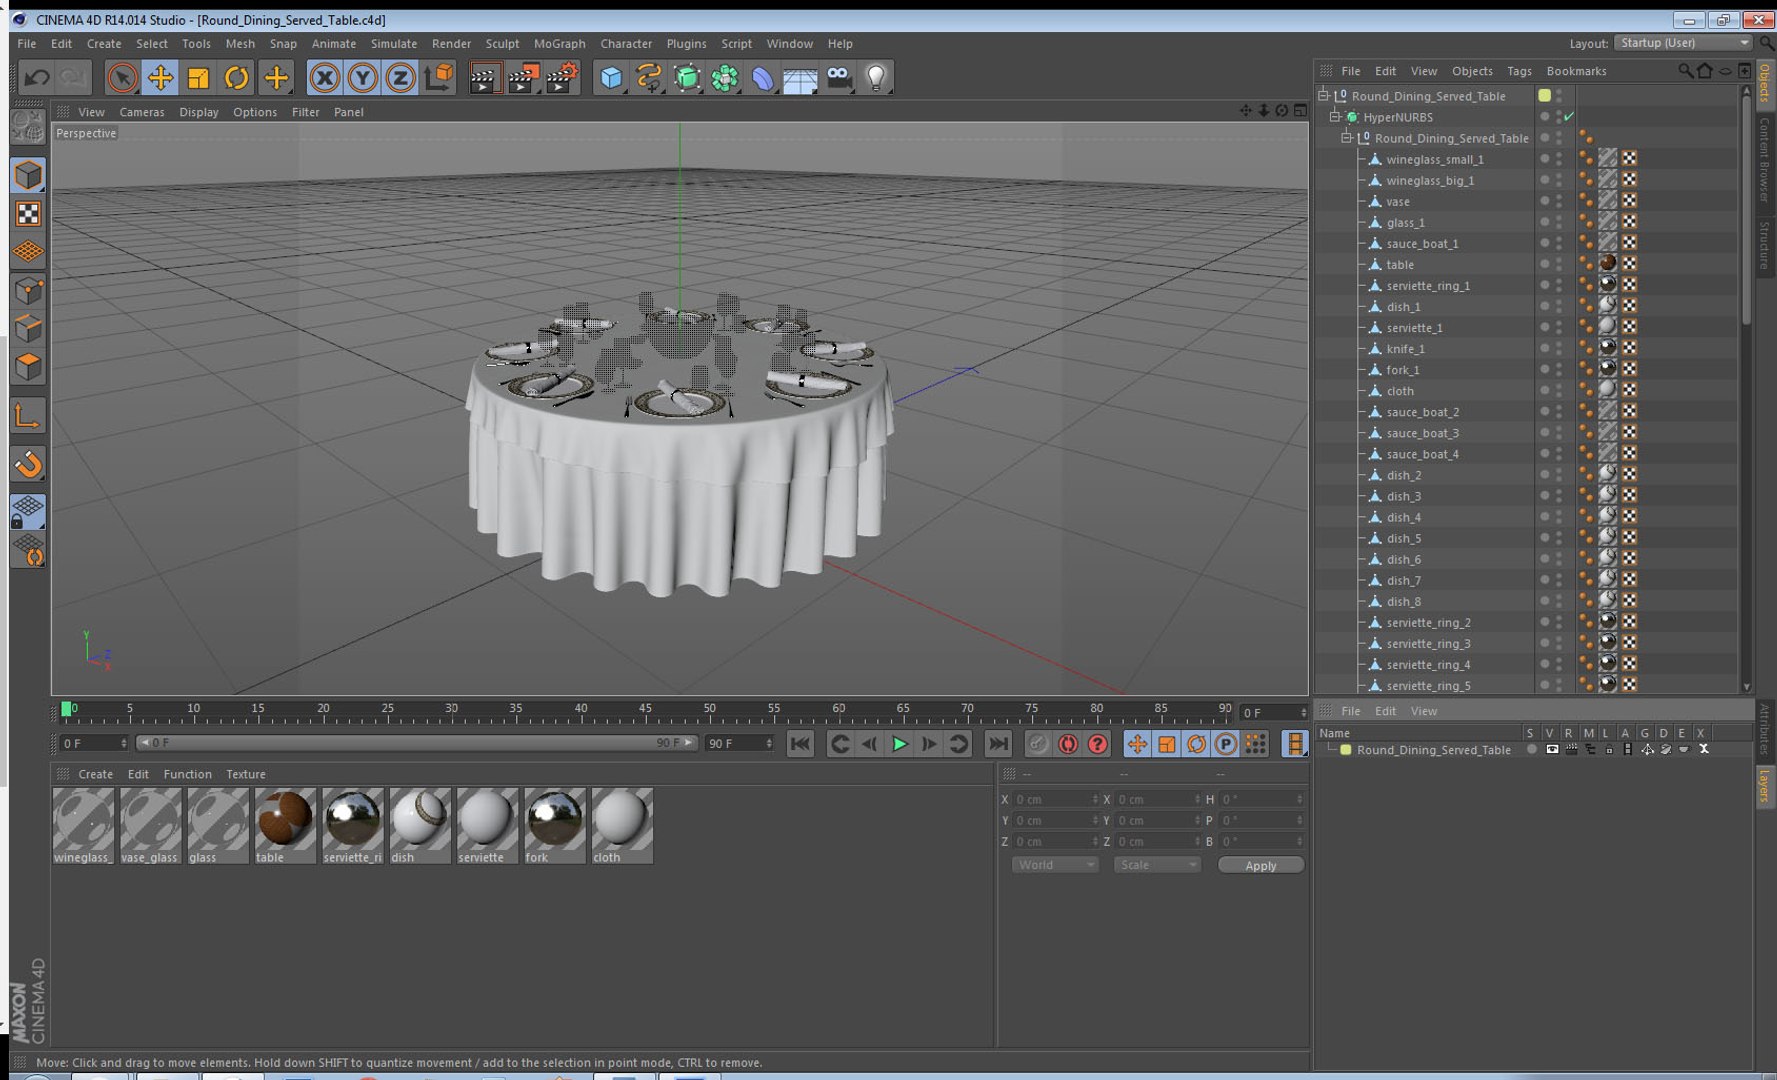The image size is (1777, 1080).
Task: Open the Scale mode dropdown
Action: (x=1157, y=865)
